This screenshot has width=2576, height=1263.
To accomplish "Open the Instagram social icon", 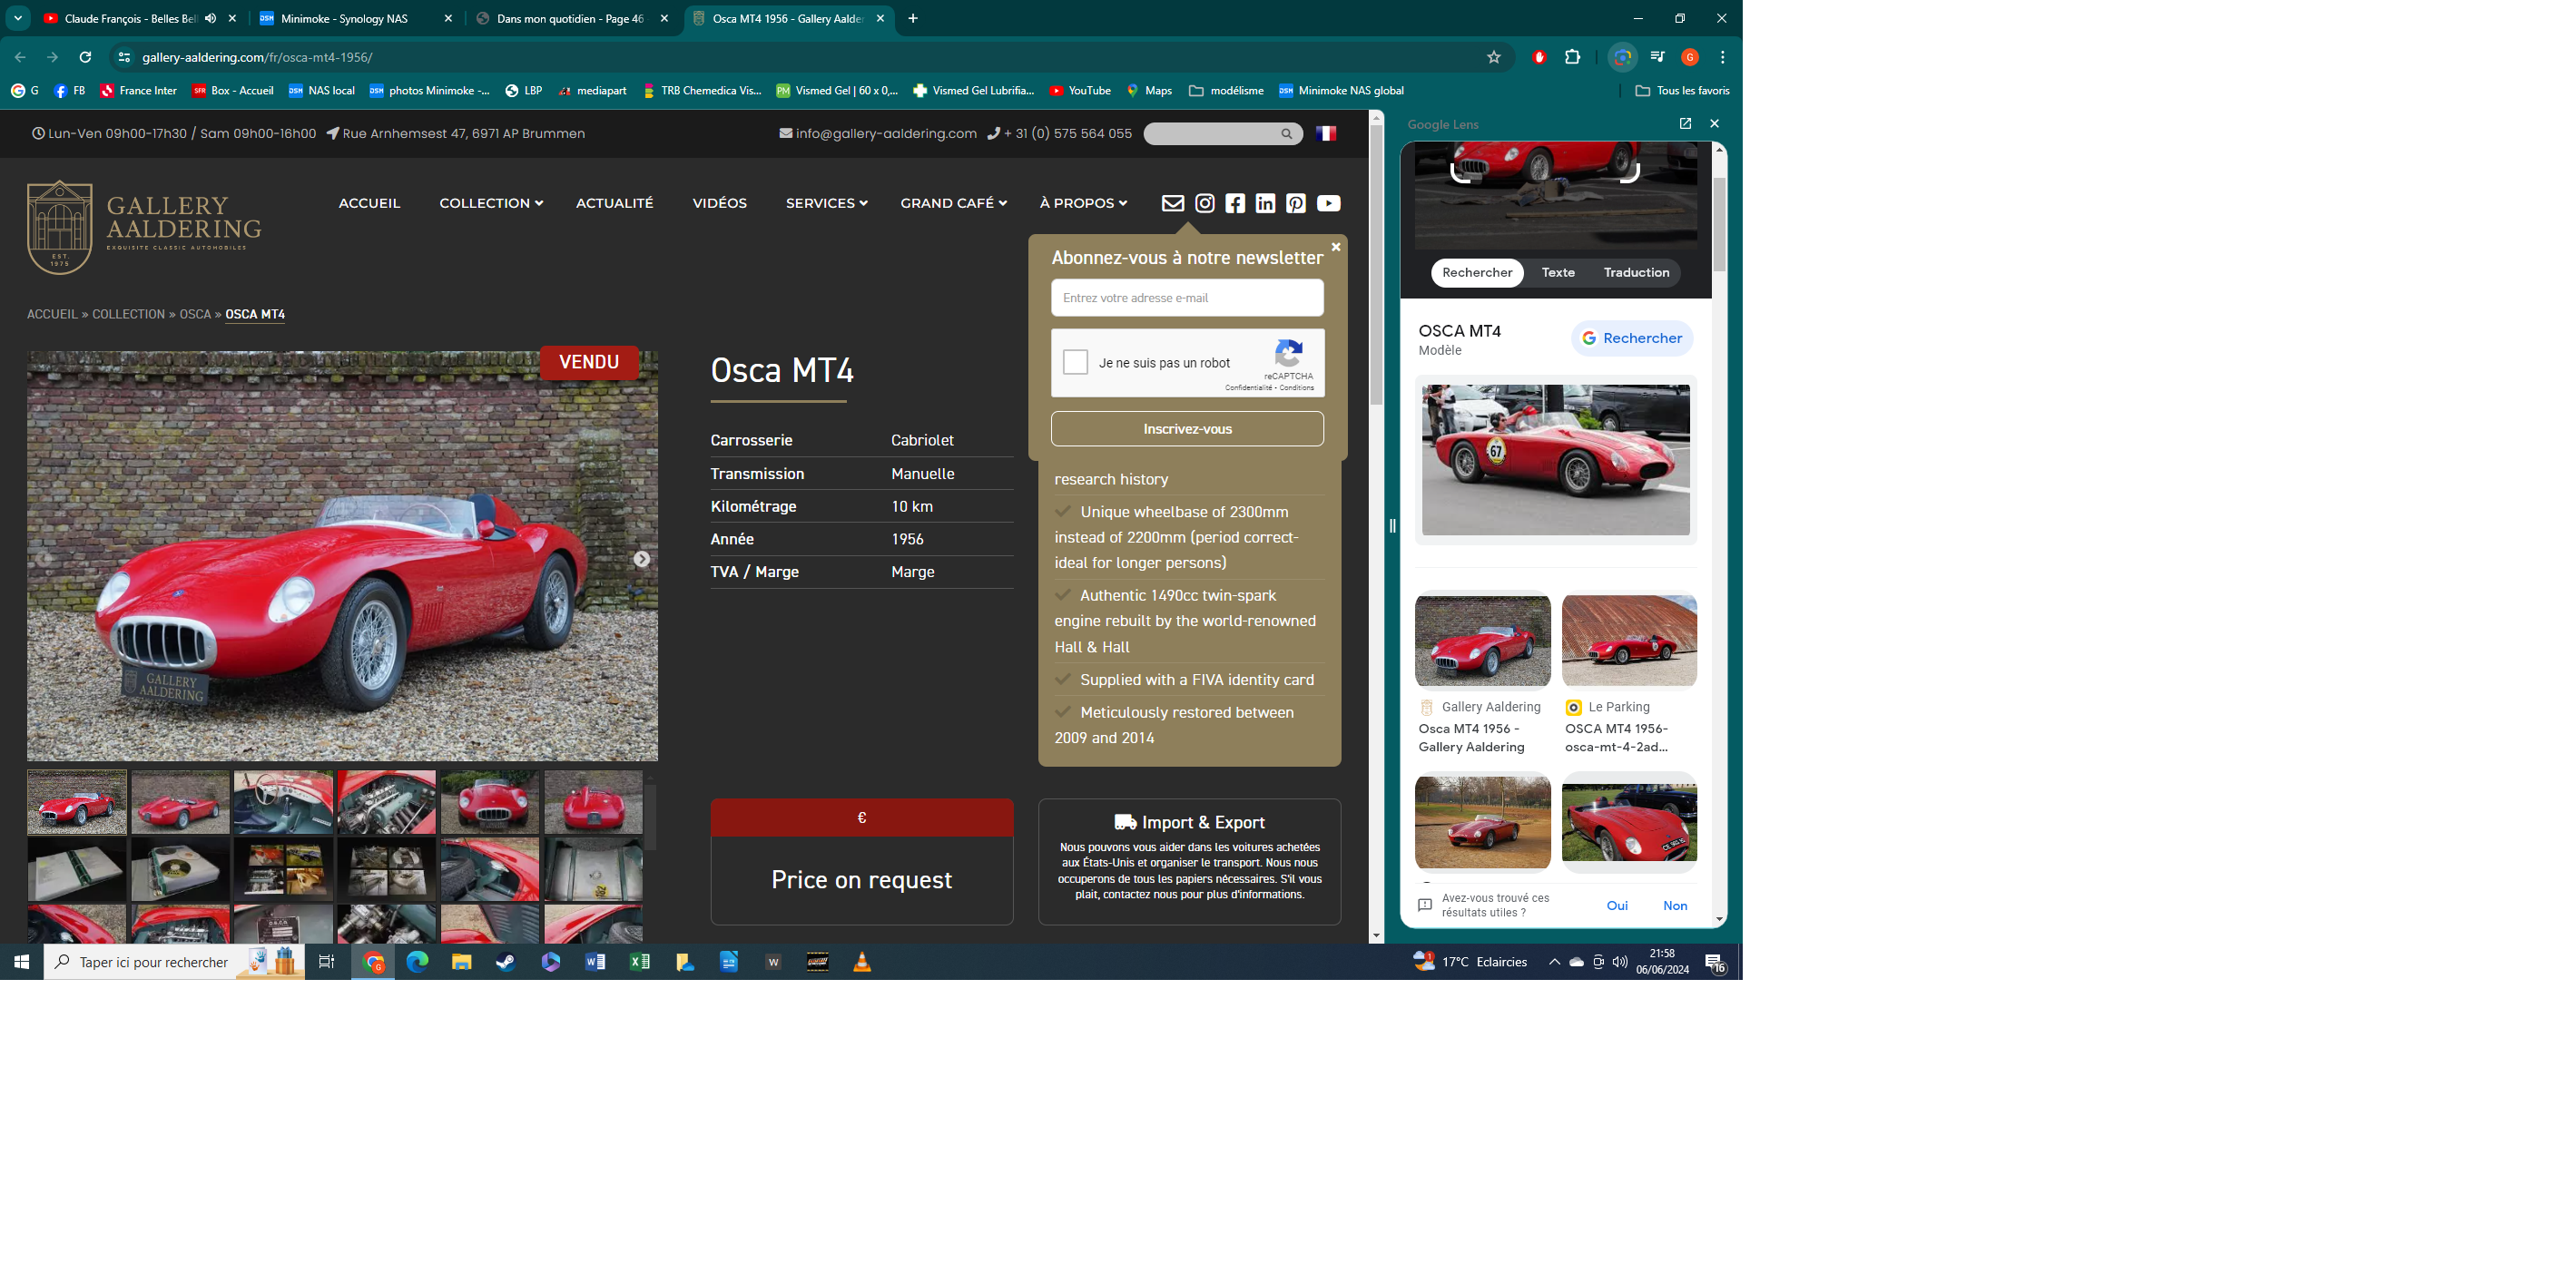I will pyautogui.click(x=1205, y=204).
